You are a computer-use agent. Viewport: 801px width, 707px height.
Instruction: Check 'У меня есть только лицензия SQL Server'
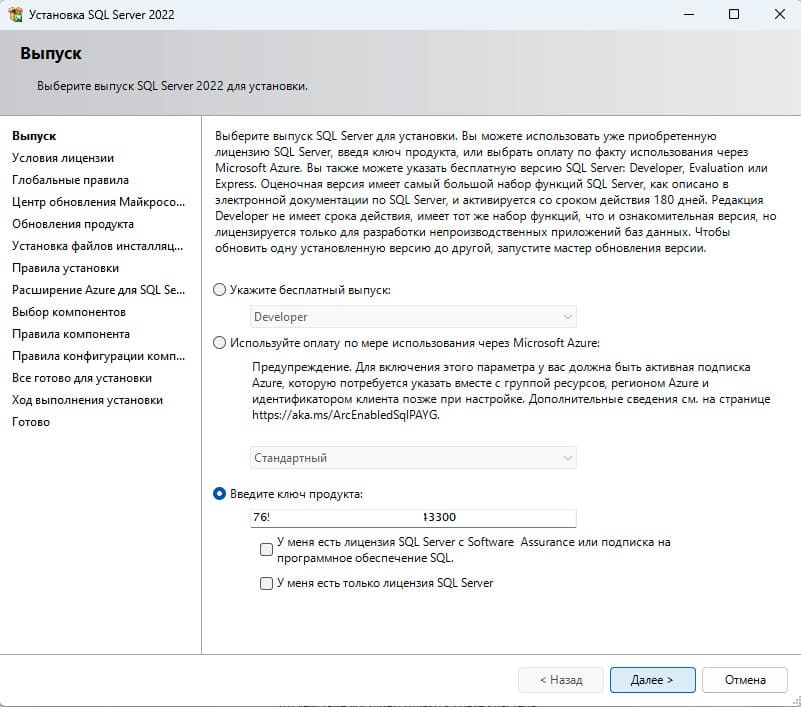[266, 583]
